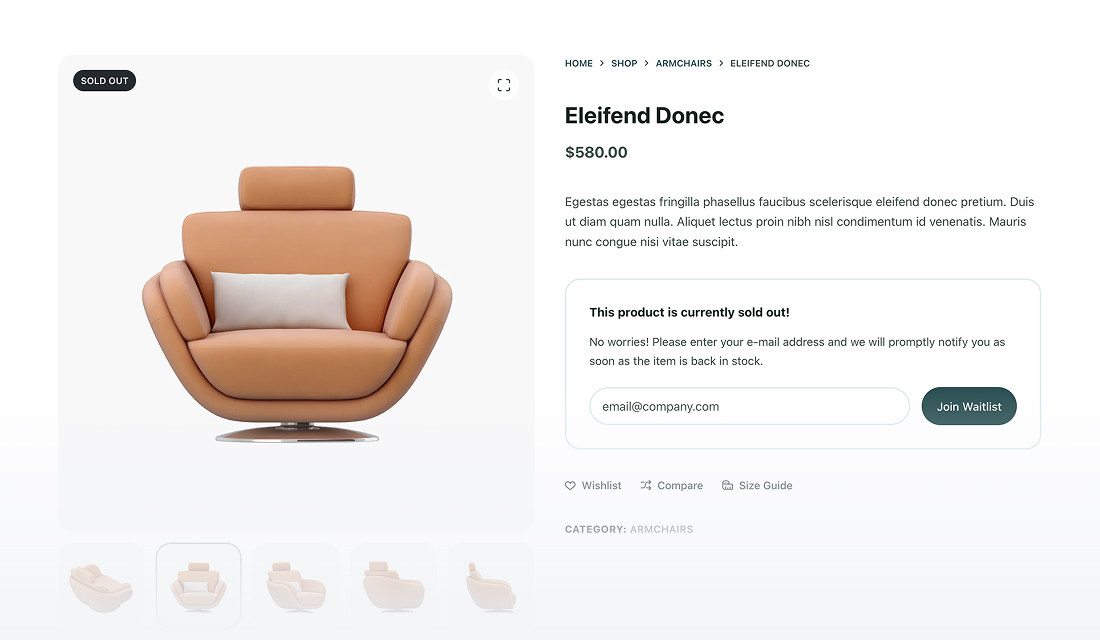Click chevron after Home breadcrumb
The width and height of the screenshot is (1100, 640).
pos(602,63)
